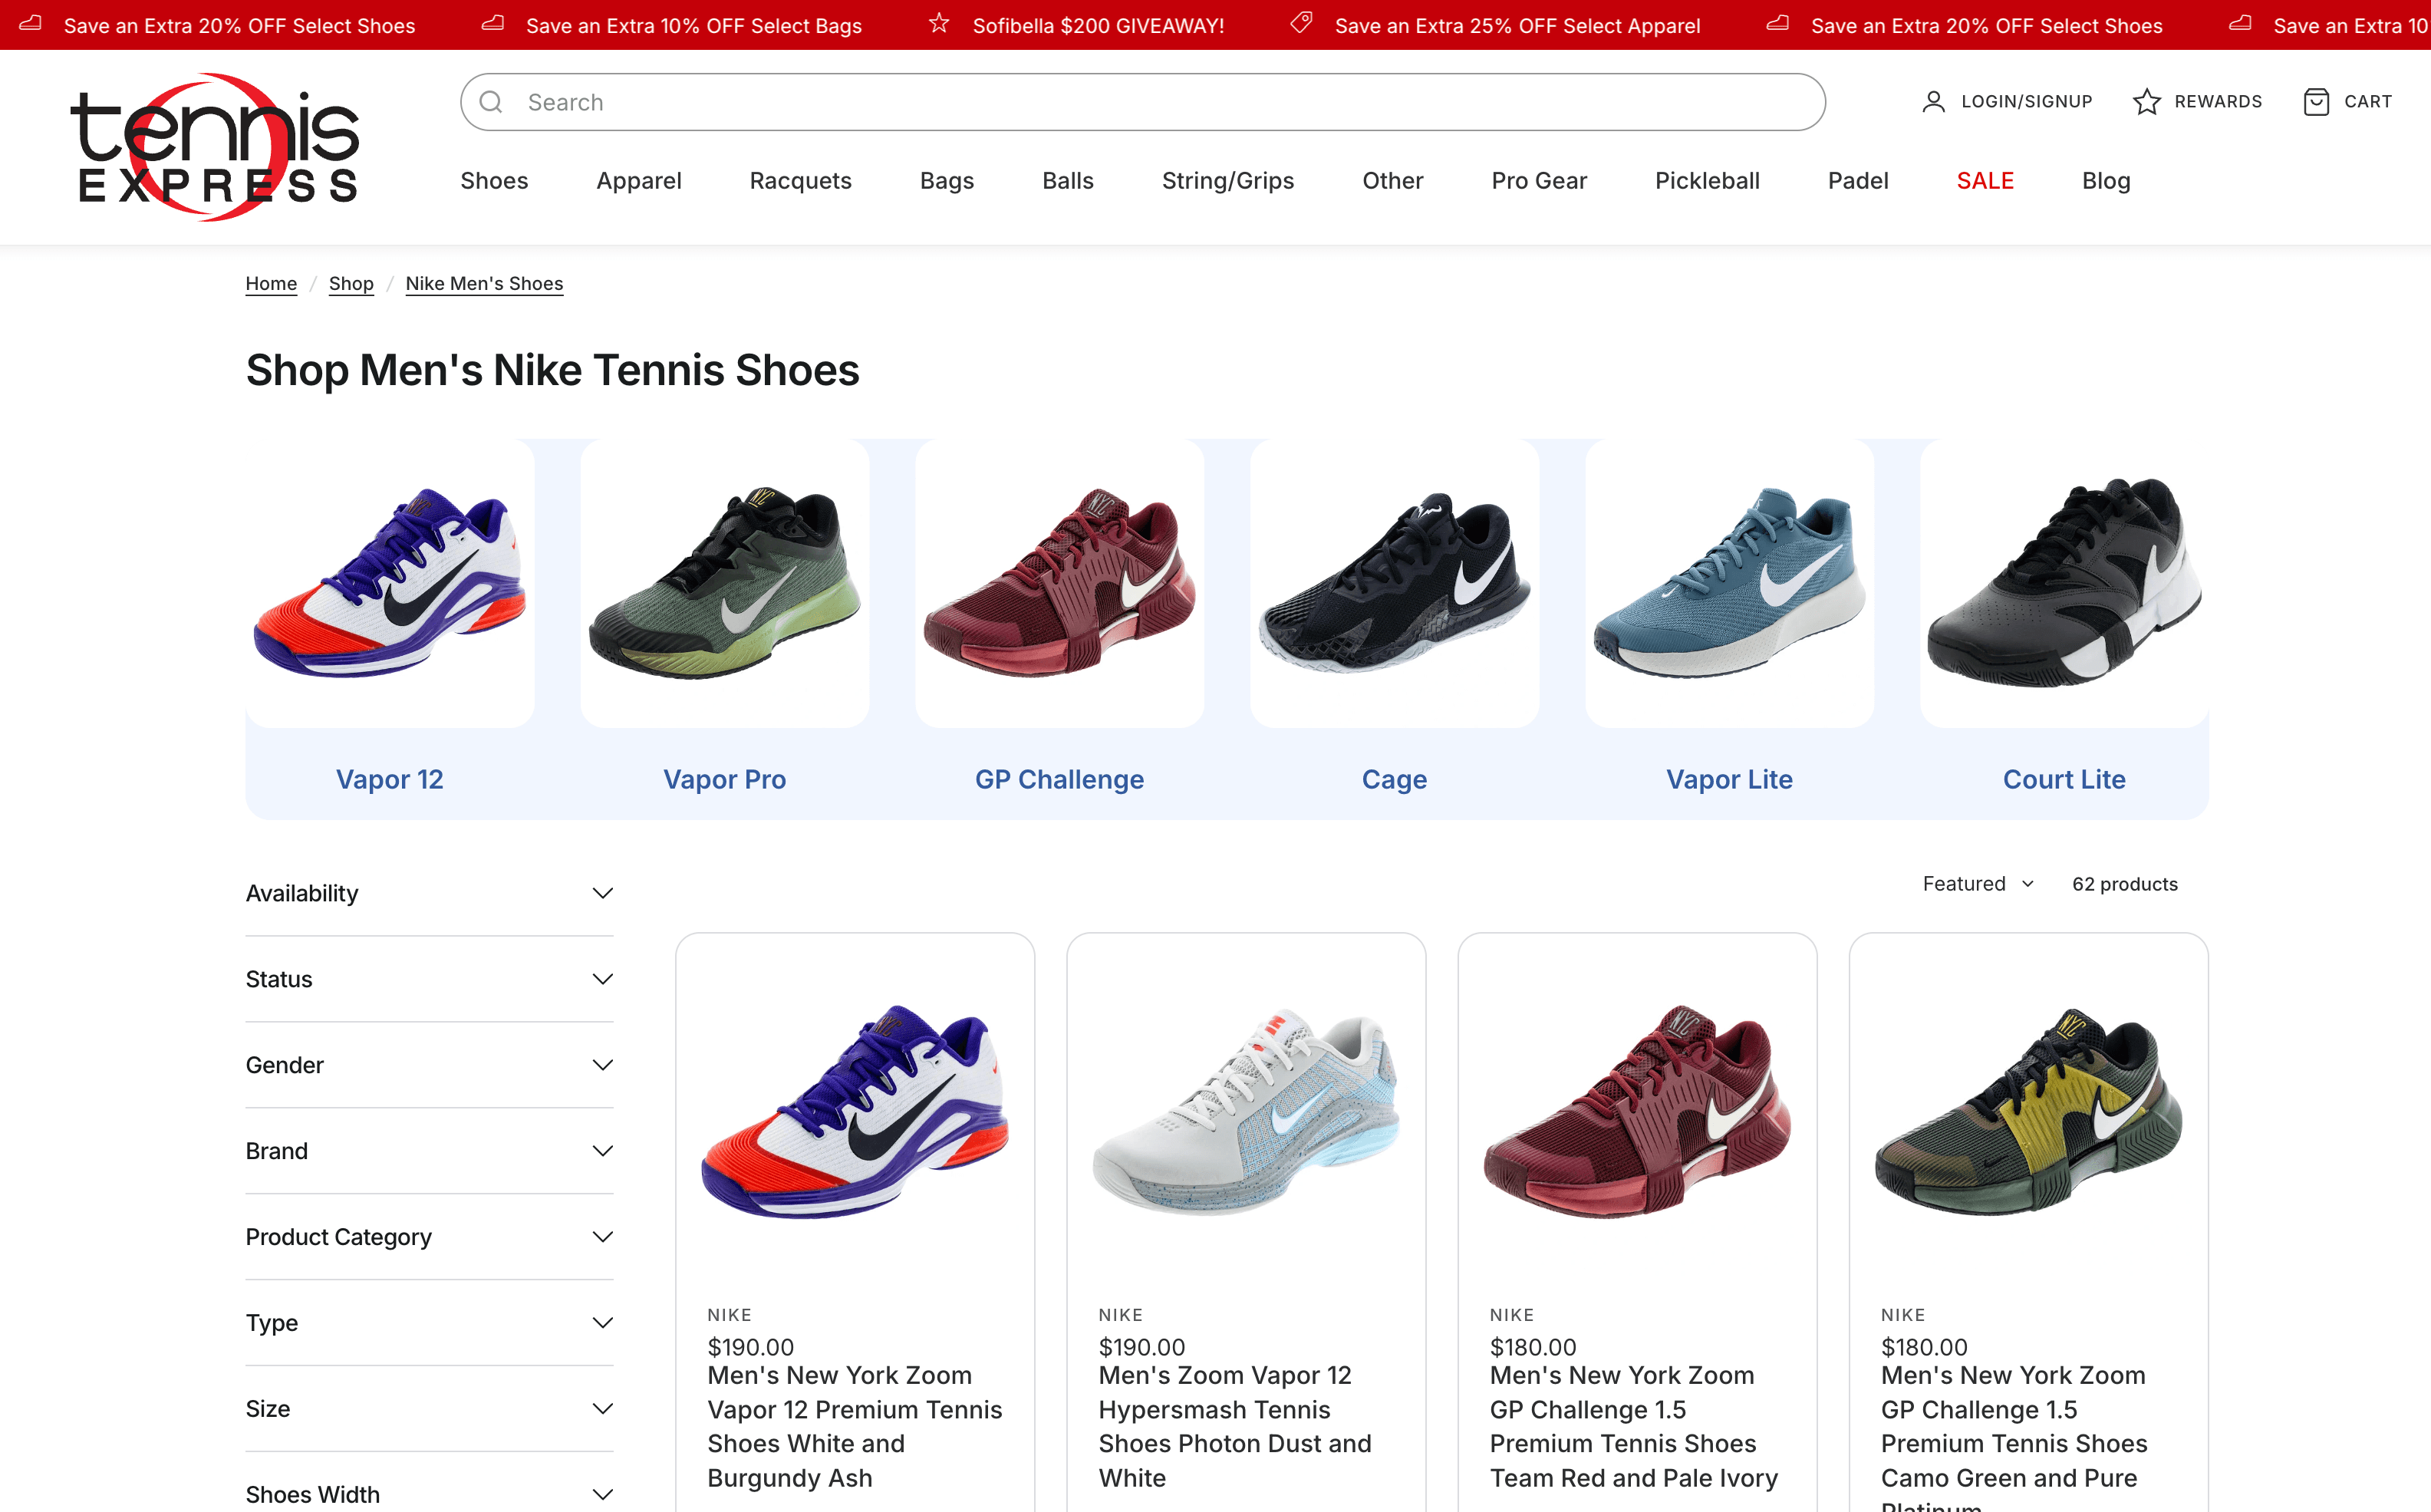Open the Racquets menu
This screenshot has height=1512, width=2431.
tap(800, 181)
